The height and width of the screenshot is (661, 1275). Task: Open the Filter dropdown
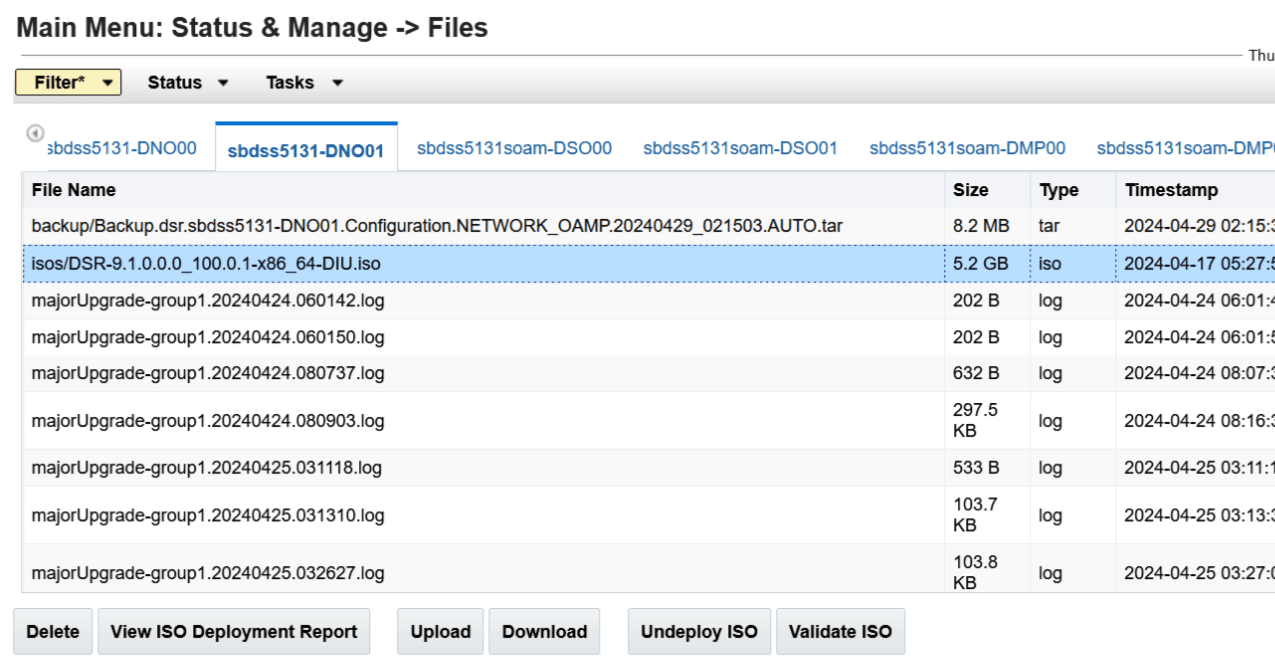point(67,82)
